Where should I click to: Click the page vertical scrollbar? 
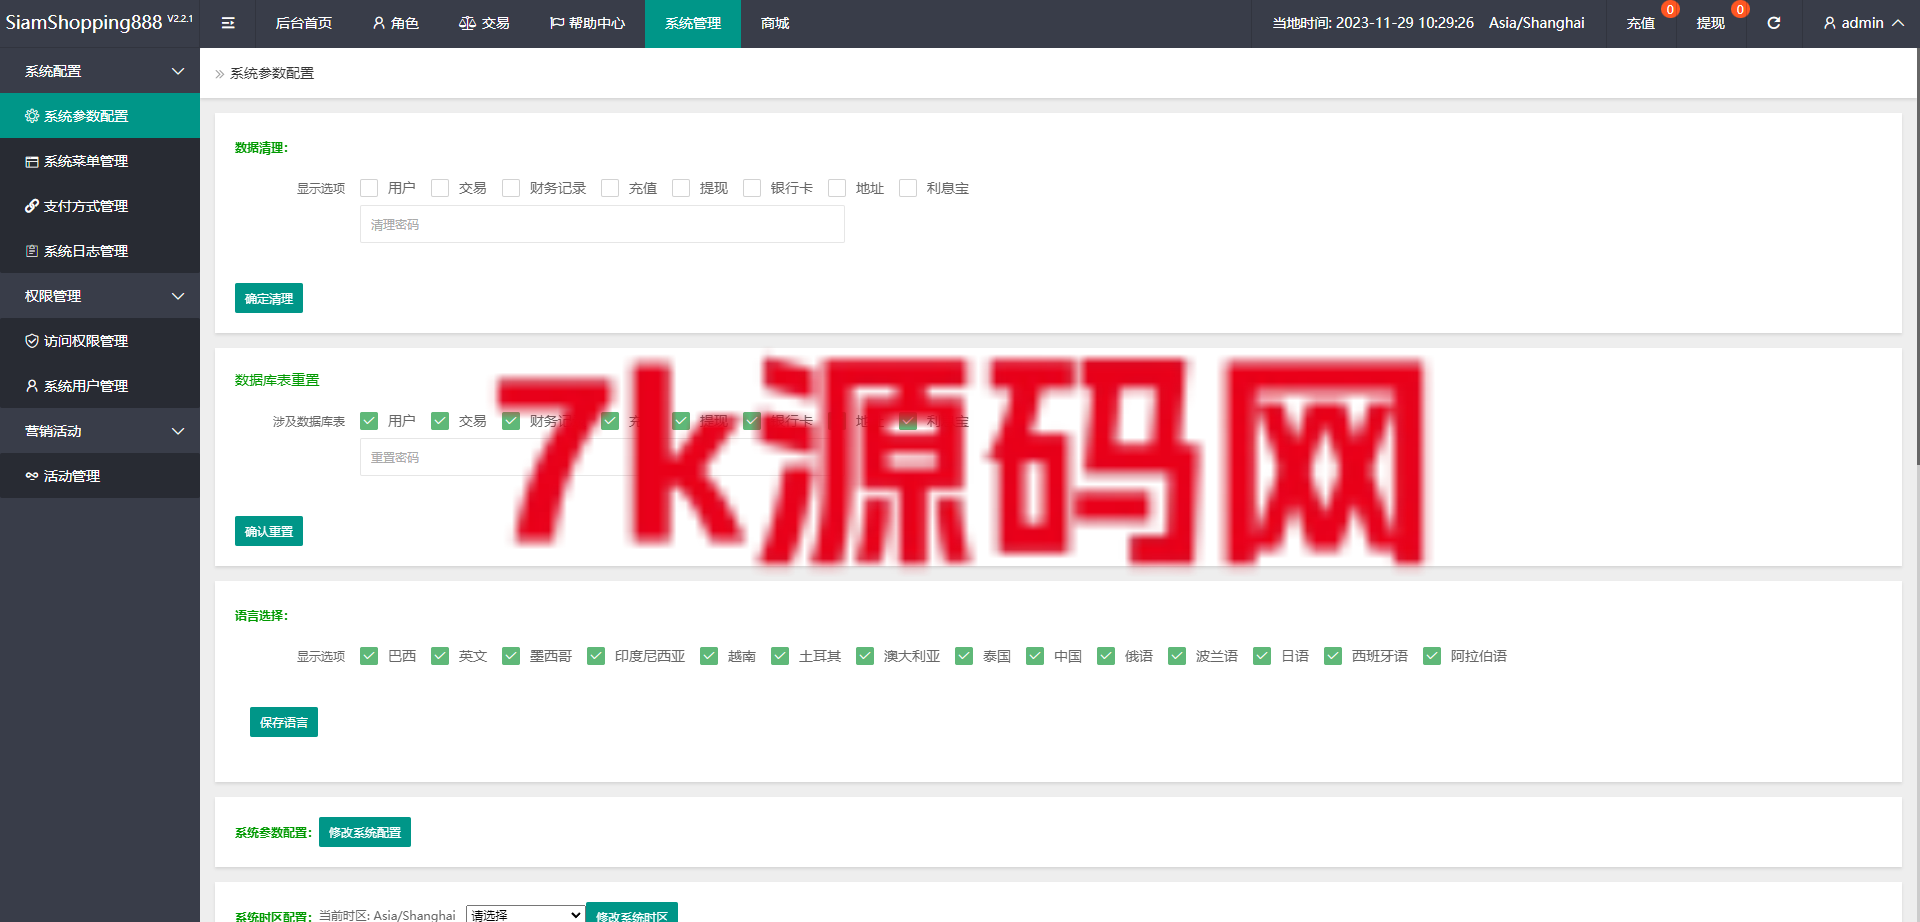click(1918, 256)
